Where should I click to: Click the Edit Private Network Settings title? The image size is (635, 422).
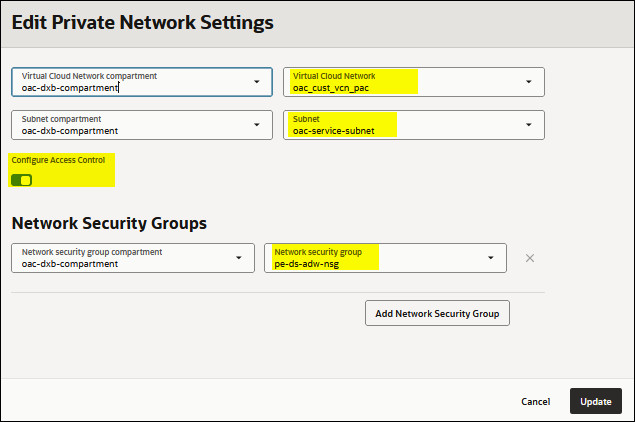(142, 21)
